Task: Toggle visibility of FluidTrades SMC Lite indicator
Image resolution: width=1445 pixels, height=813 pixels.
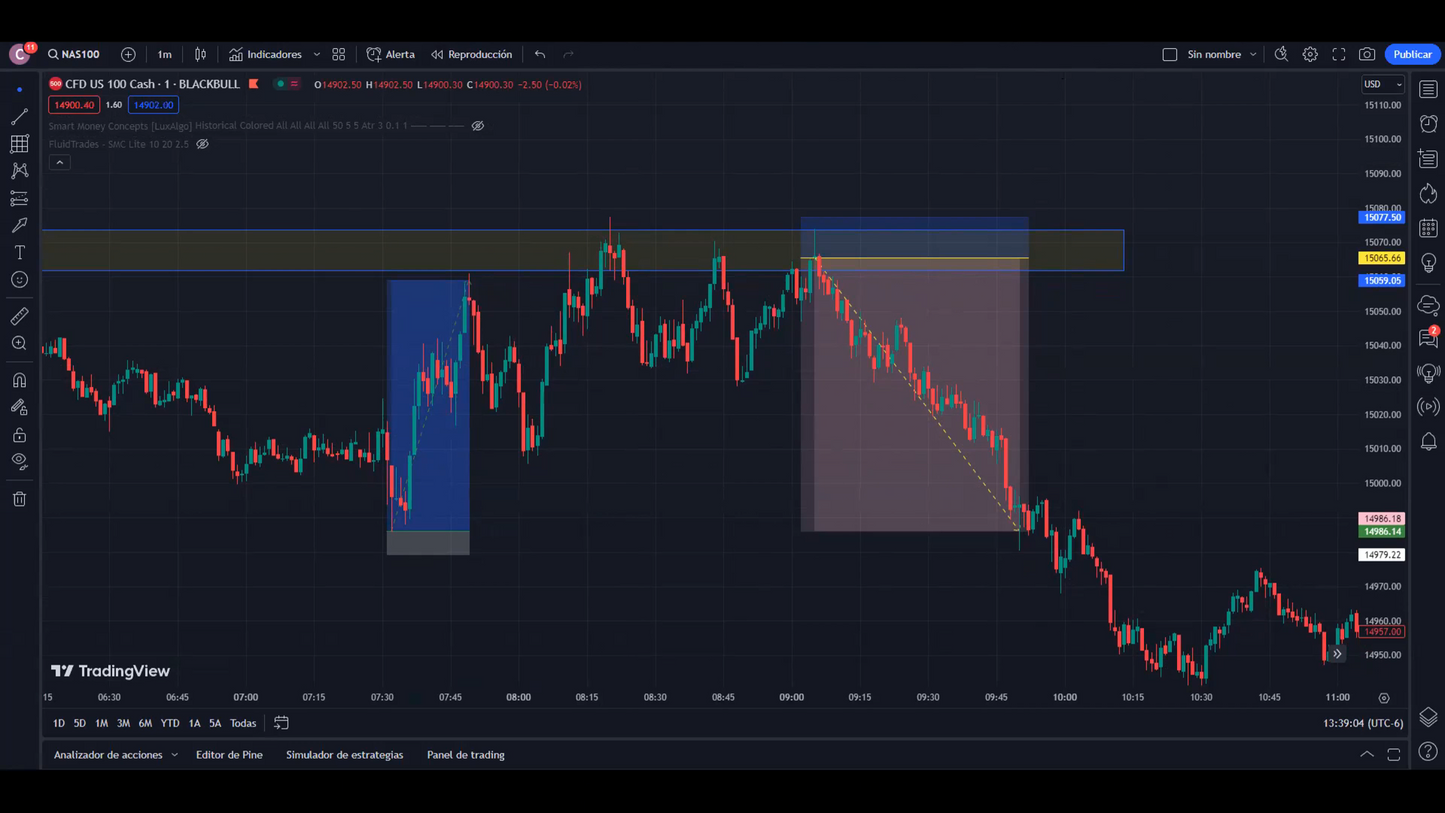Action: pyautogui.click(x=202, y=144)
